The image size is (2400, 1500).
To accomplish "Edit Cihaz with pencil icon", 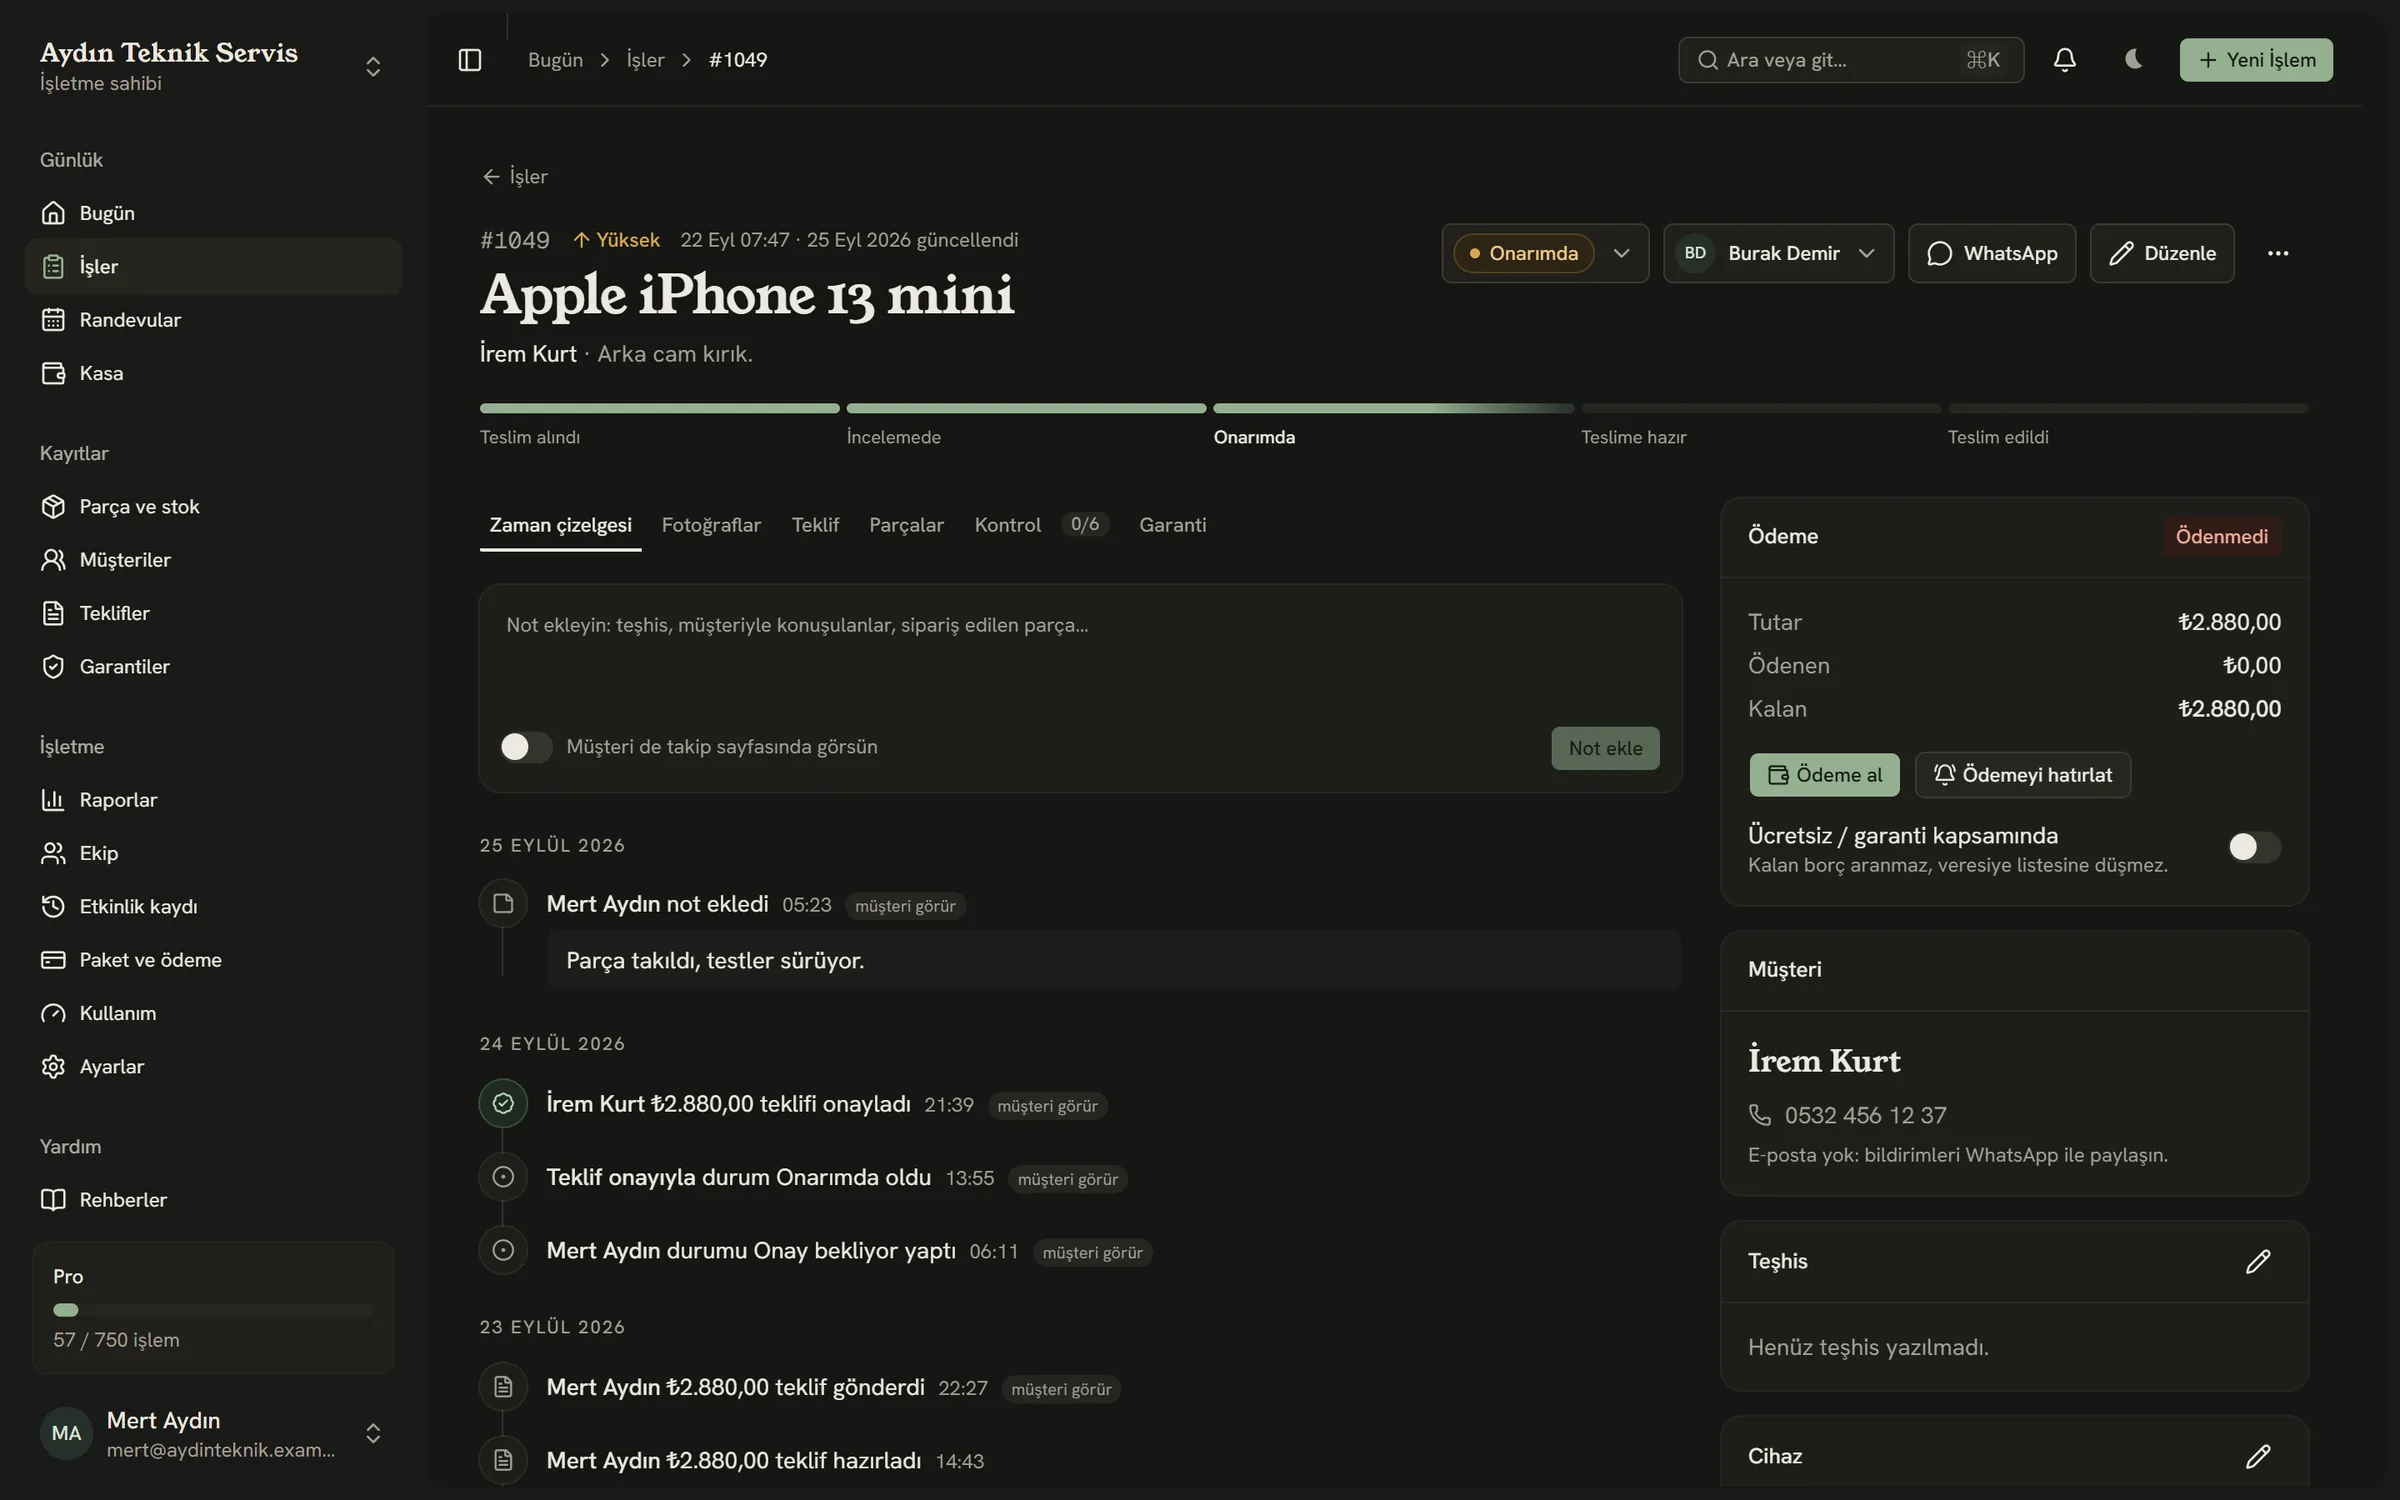I will (2257, 1456).
